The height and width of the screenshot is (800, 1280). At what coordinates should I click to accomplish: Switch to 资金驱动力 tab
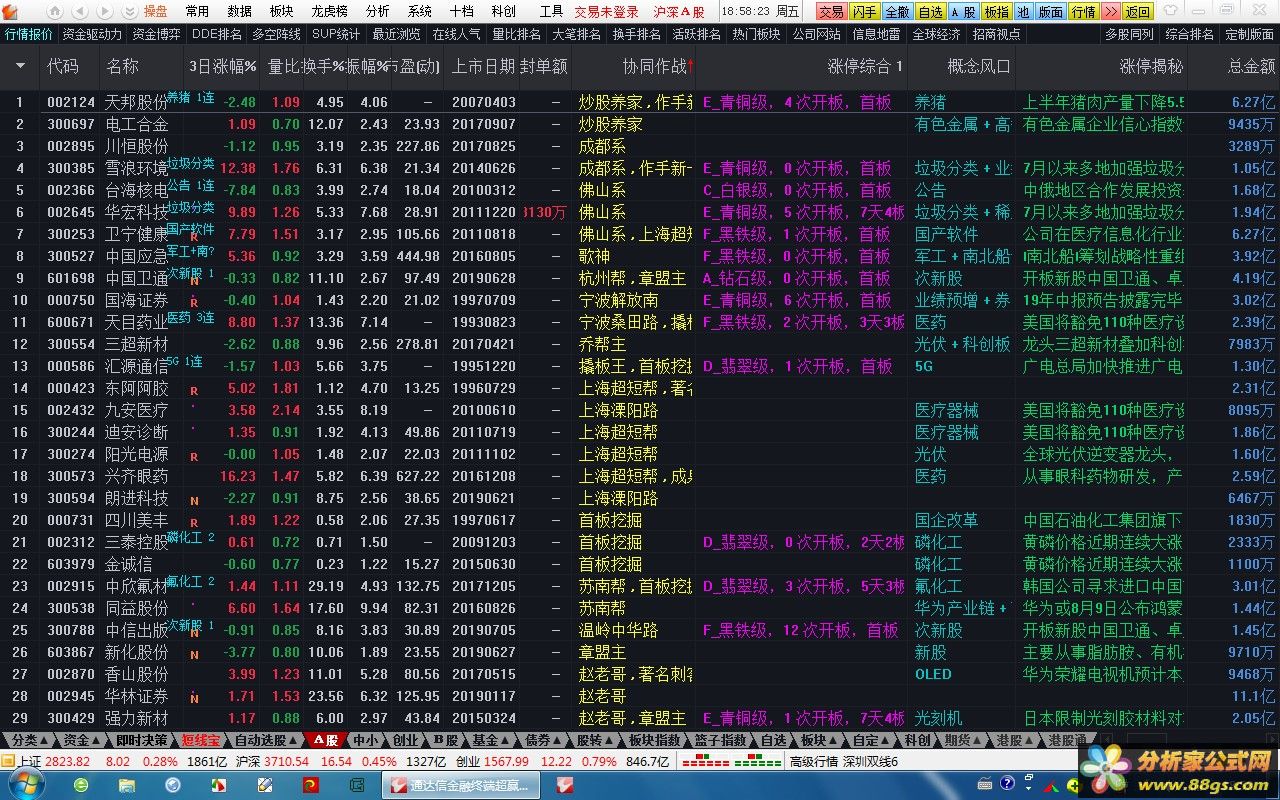point(92,34)
